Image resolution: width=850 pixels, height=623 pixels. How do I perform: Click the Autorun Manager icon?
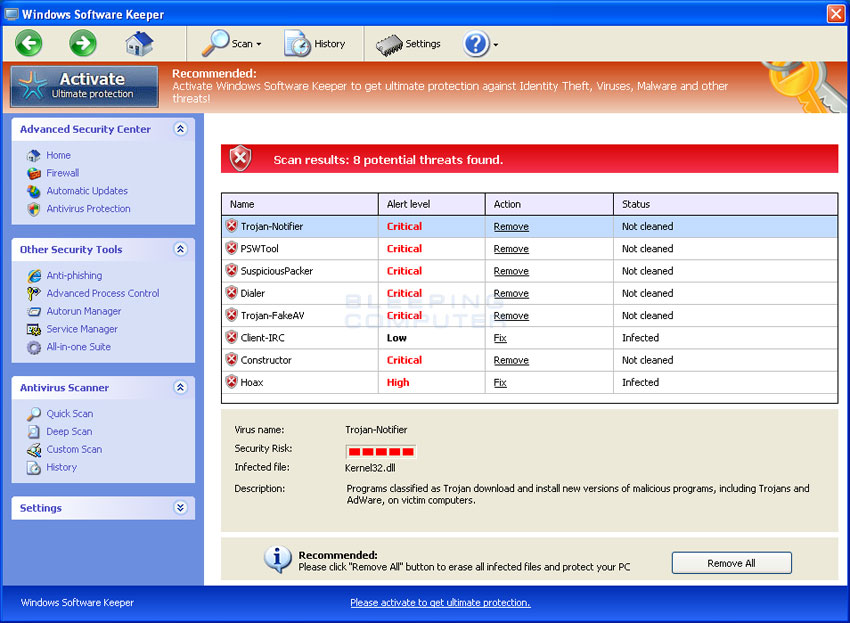point(34,312)
